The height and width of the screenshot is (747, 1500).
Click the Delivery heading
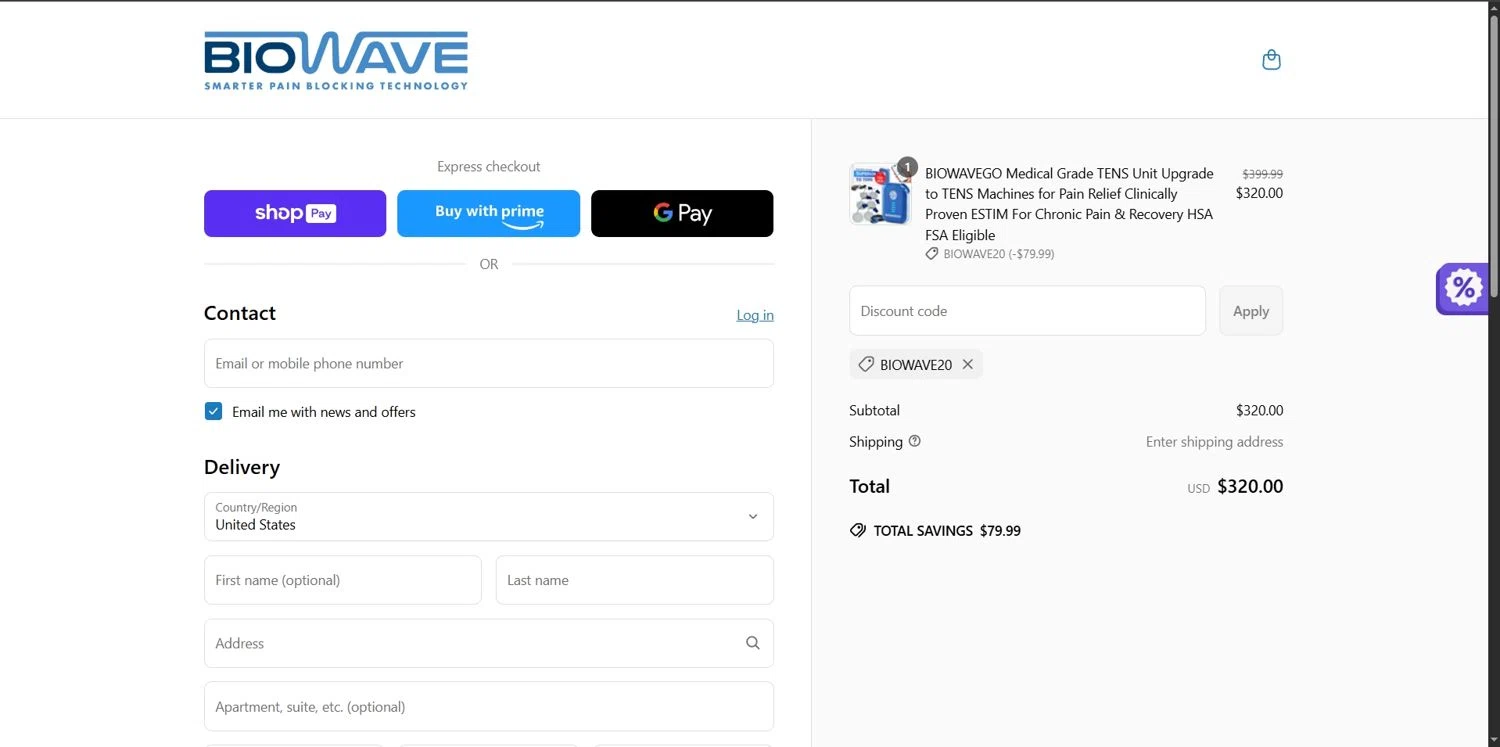tap(242, 467)
